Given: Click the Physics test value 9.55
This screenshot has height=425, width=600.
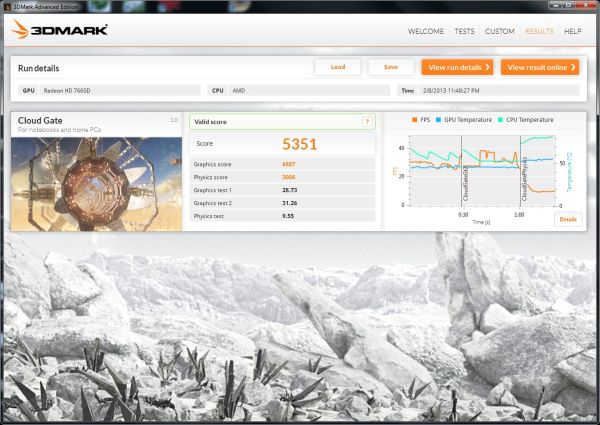Looking at the screenshot, I should 288,216.
